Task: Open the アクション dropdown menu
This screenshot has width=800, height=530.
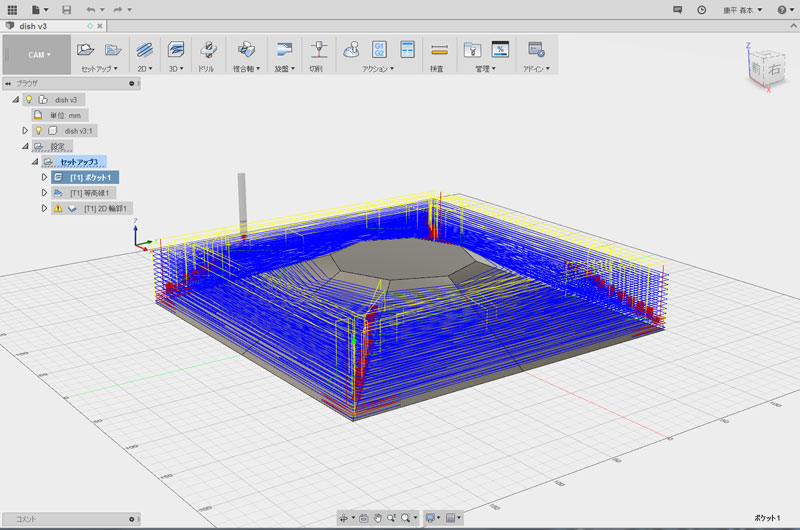Action: pos(378,68)
